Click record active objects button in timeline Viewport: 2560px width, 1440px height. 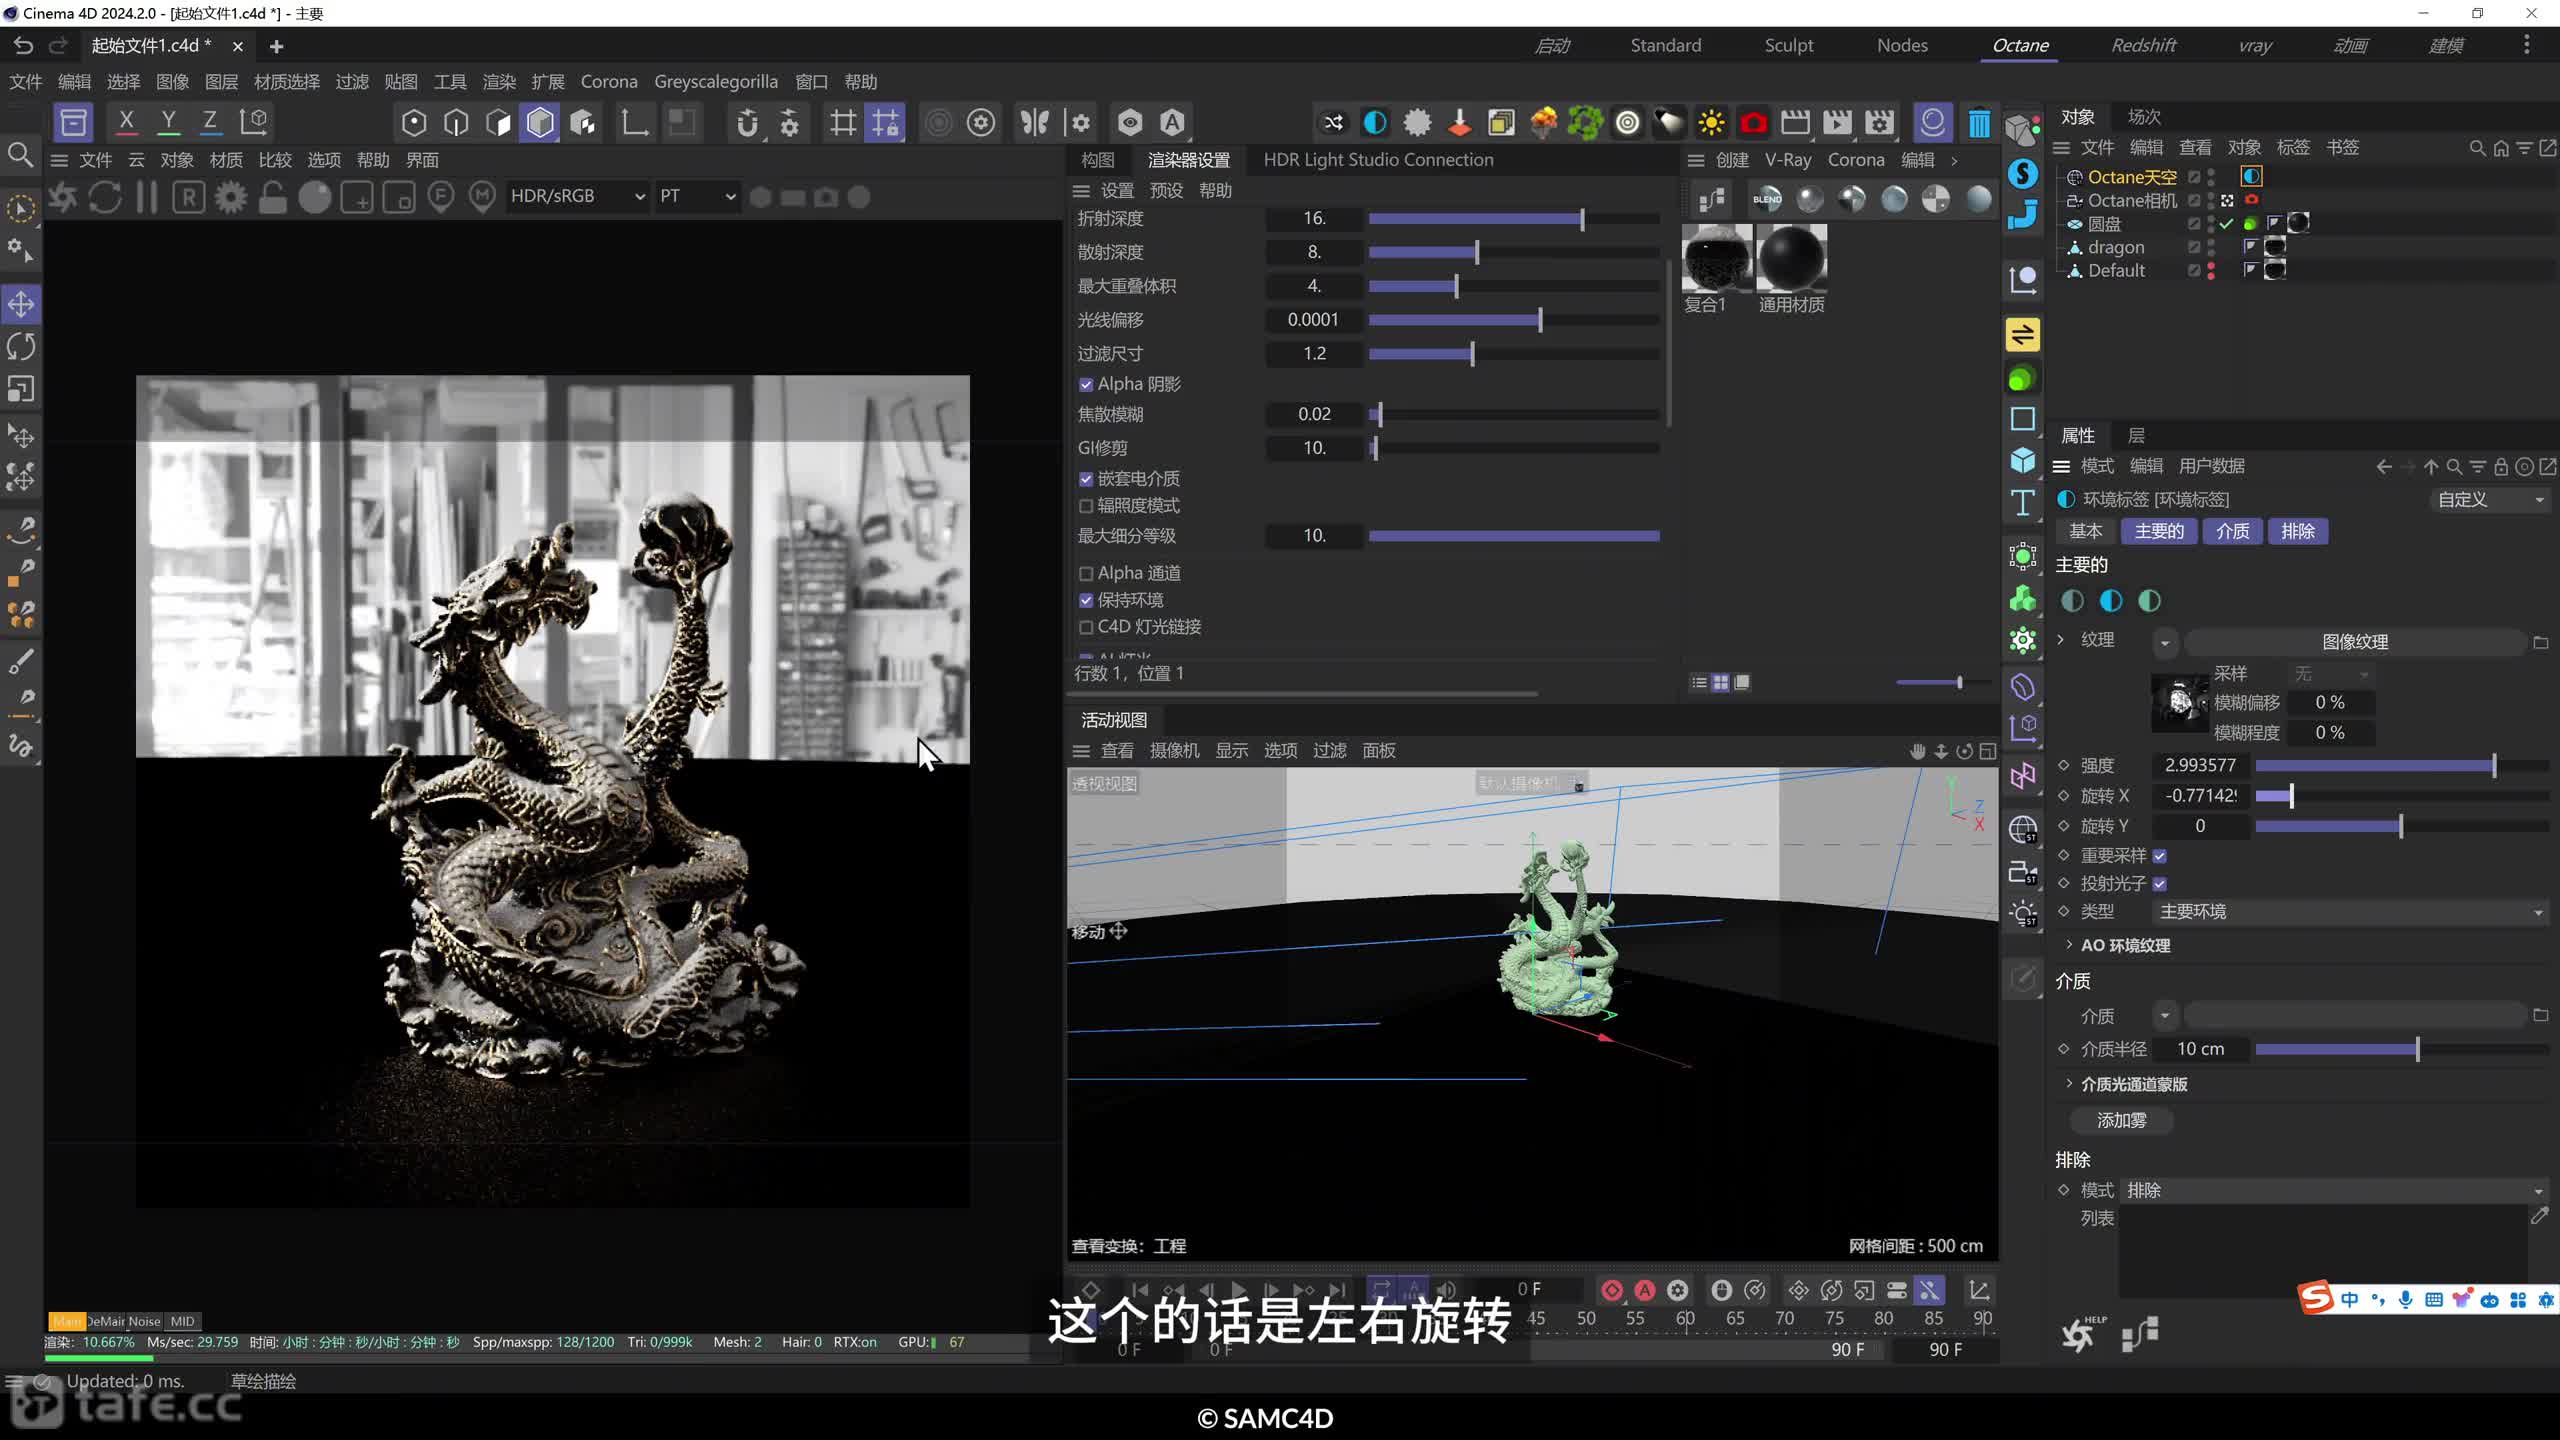1612,1290
